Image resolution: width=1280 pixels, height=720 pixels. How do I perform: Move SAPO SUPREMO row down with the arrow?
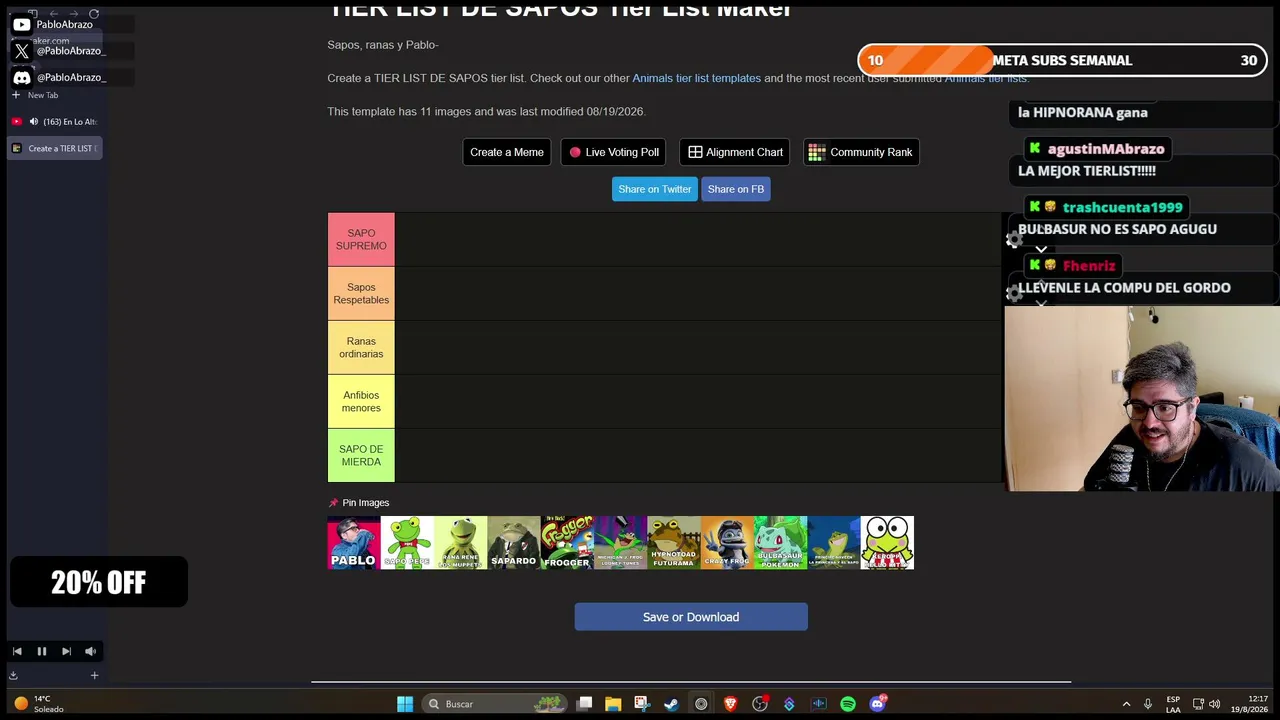1041,249
